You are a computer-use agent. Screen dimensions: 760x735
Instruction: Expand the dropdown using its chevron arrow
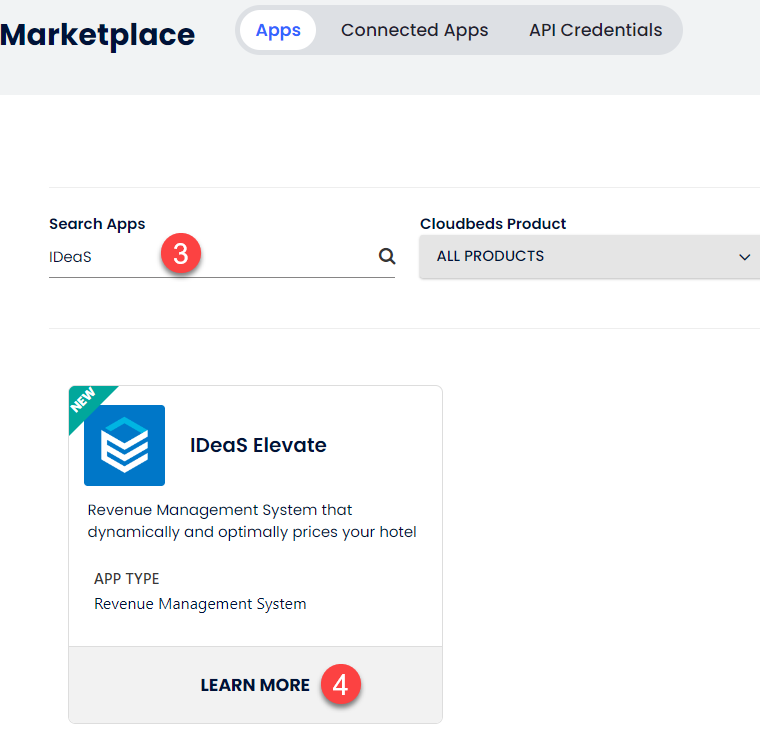coord(744,257)
